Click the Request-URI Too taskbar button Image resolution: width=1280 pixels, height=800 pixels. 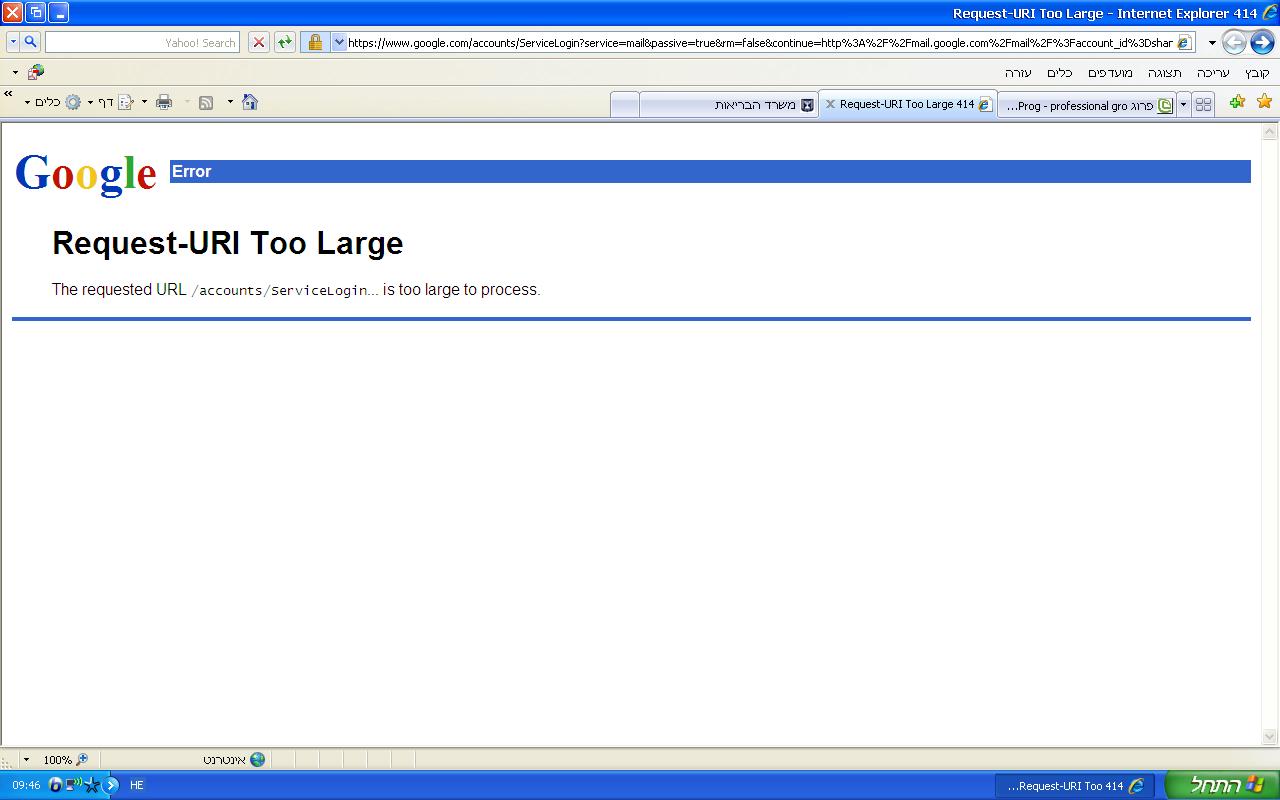(x=1075, y=786)
